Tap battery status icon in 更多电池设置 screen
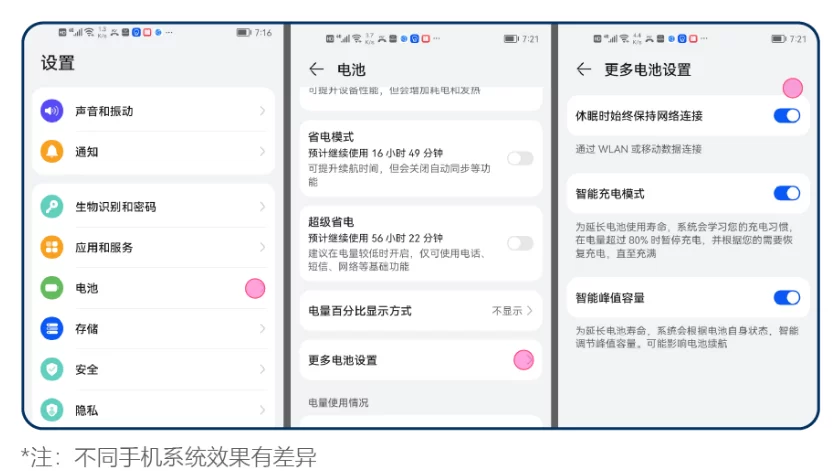 pos(779,39)
